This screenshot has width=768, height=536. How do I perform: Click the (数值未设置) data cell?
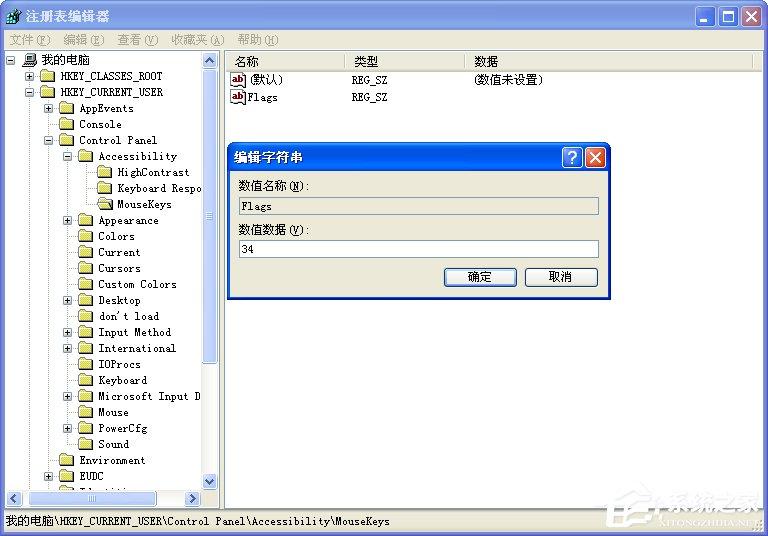[x=508, y=80]
